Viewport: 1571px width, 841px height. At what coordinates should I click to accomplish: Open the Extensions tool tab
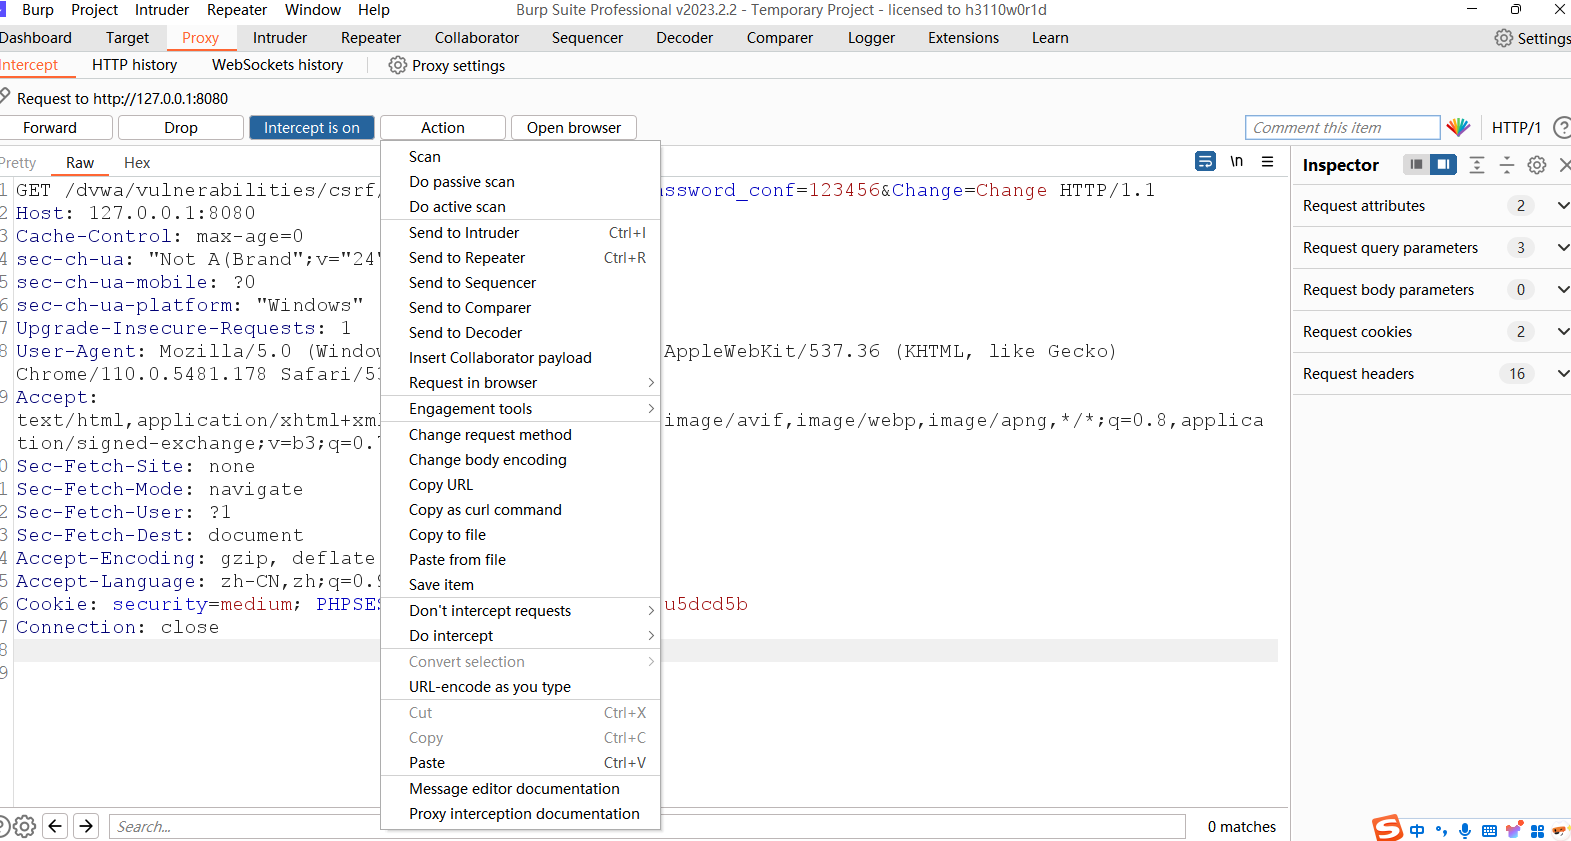point(964,37)
